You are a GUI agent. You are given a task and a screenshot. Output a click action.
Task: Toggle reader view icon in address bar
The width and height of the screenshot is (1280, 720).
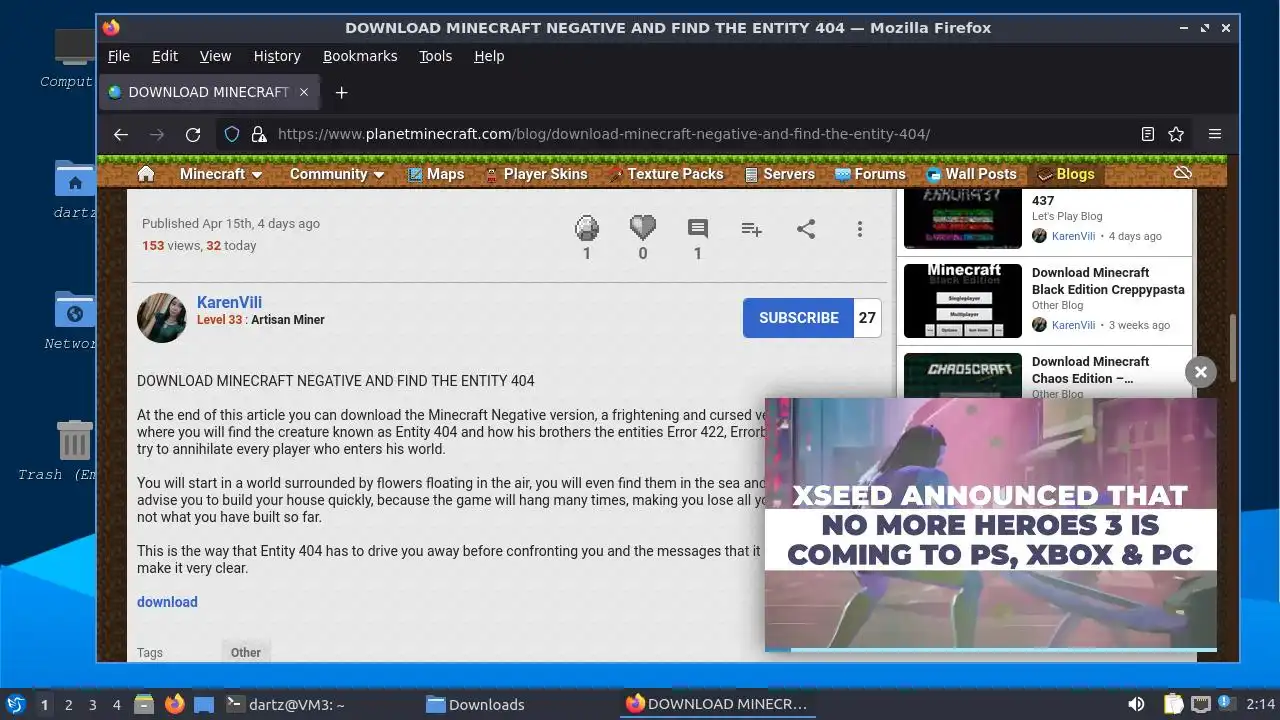1148,134
